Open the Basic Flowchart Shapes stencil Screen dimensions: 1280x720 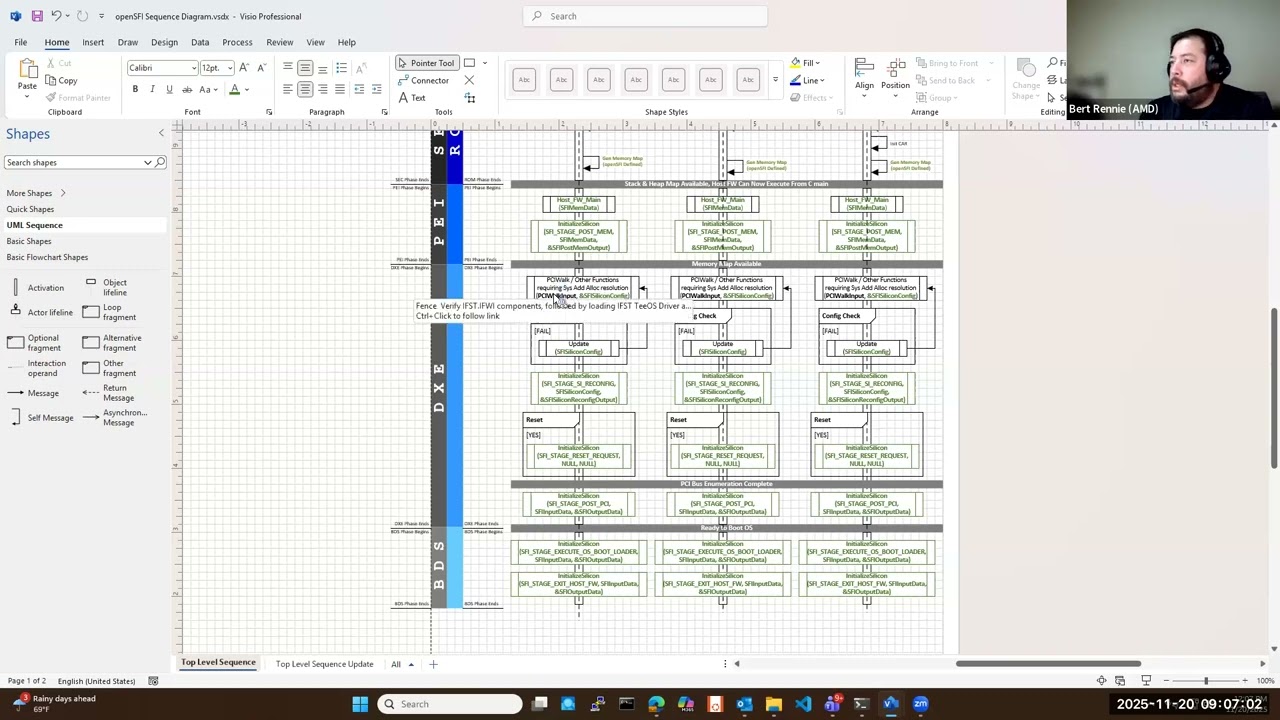tap(47, 257)
